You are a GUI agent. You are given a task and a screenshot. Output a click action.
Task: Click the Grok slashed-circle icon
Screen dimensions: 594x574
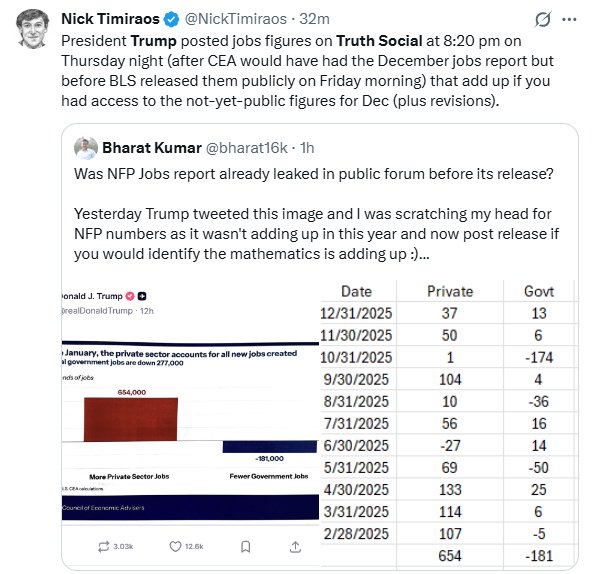click(542, 19)
